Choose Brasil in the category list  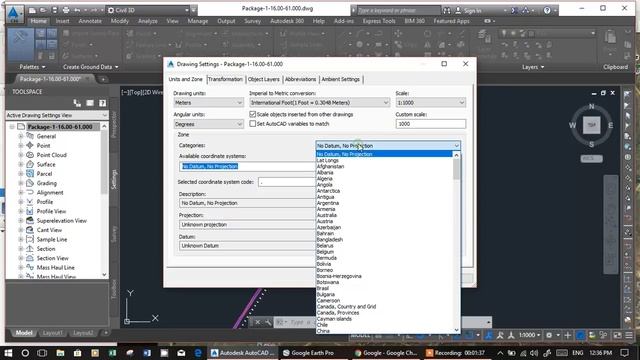coord(322,288)
